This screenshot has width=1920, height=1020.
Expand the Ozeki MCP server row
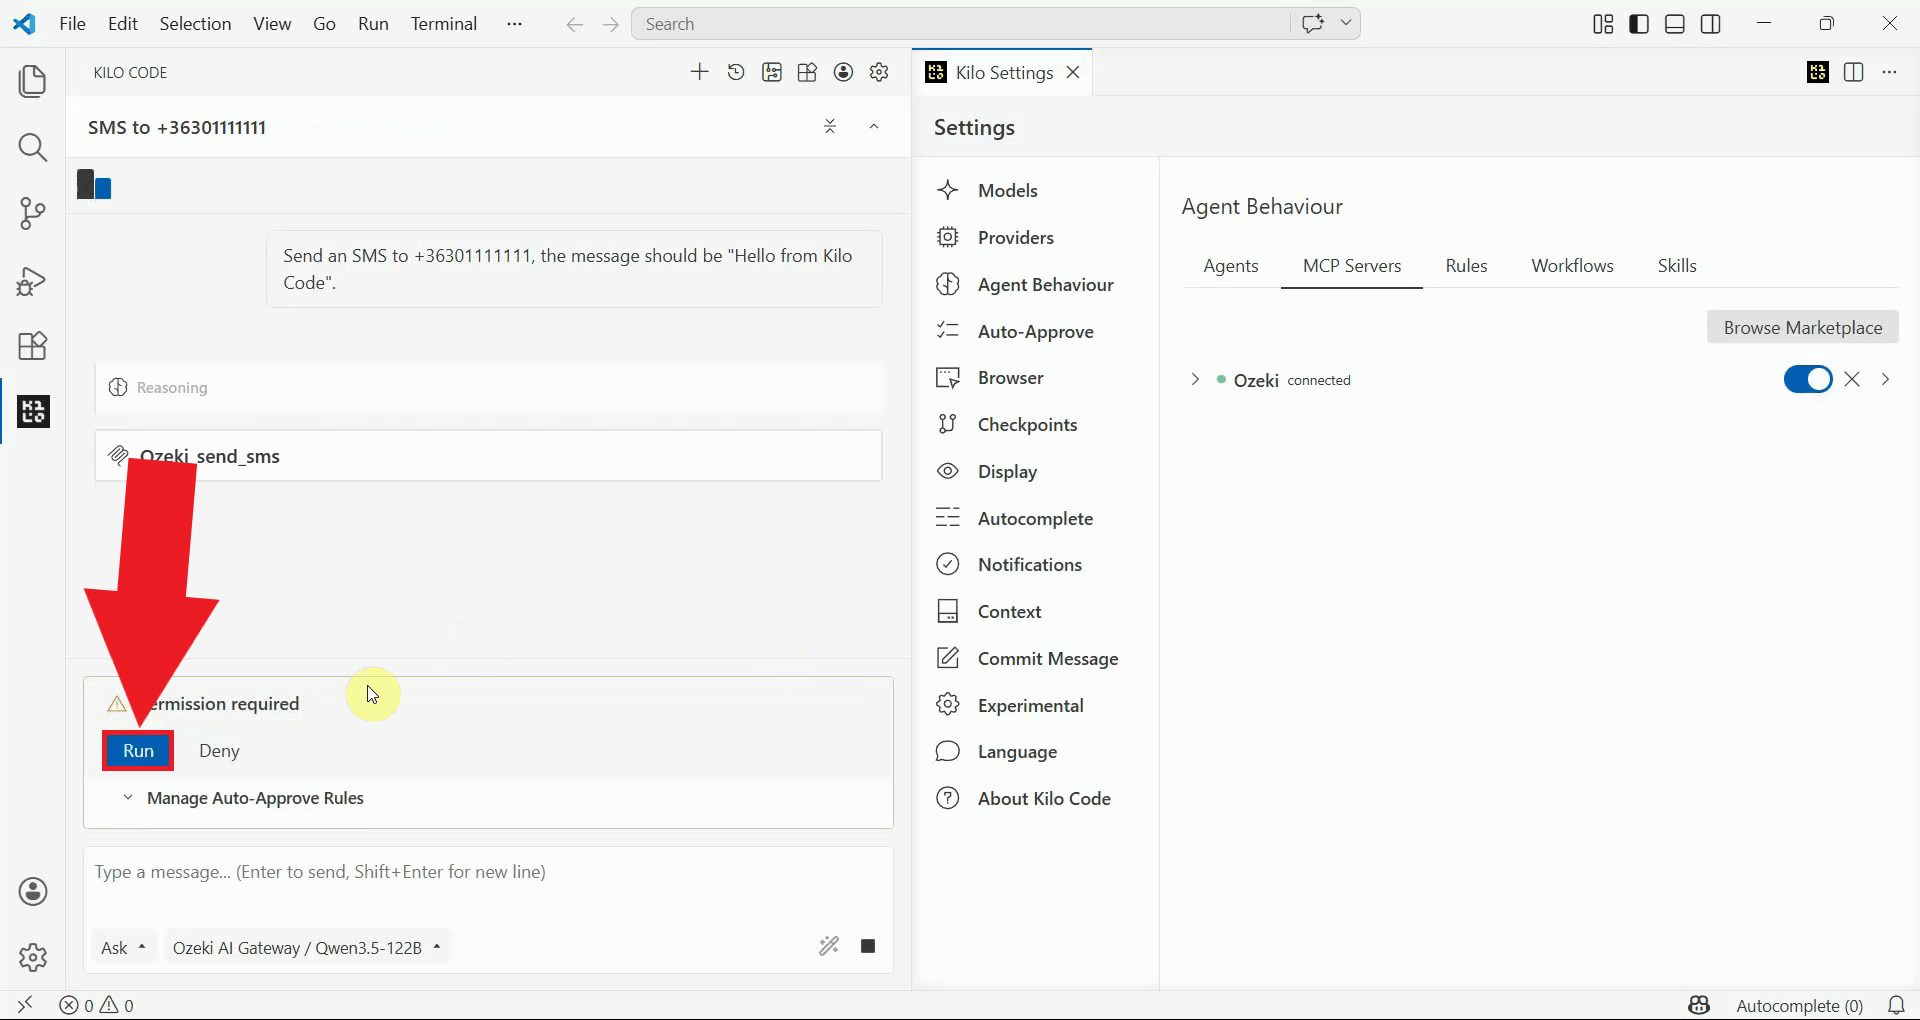coord(1194,380)
